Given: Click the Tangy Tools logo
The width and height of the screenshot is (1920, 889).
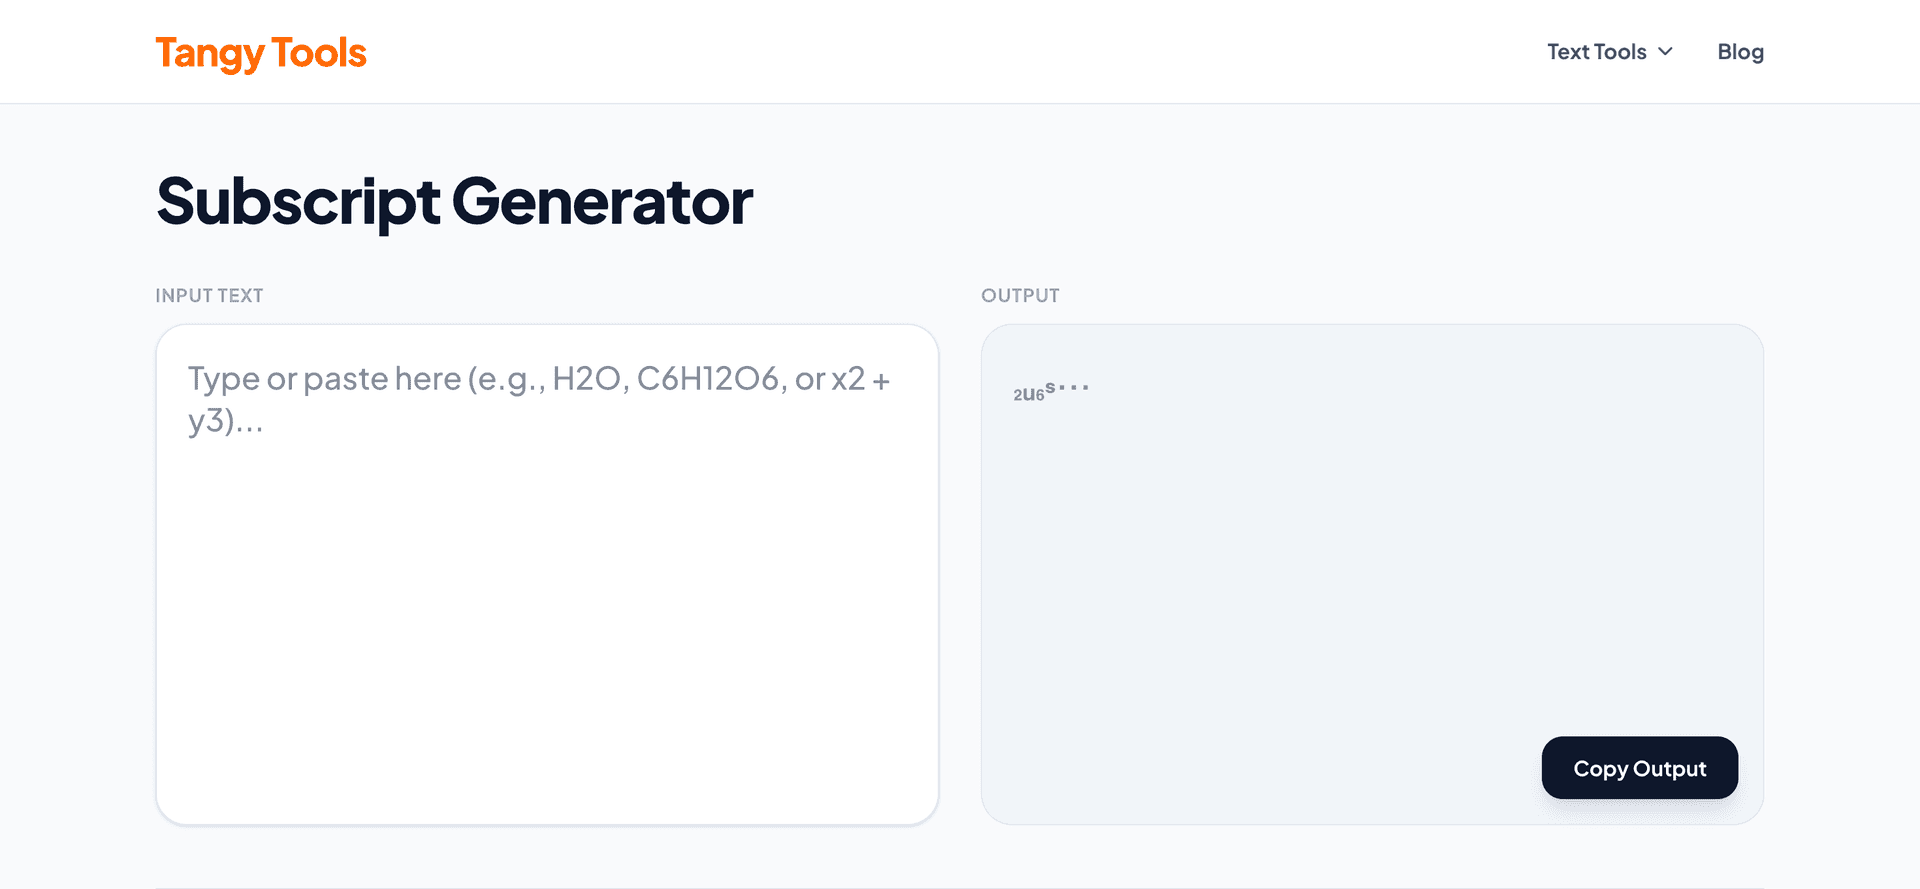Looking at the screenshot, I should tap(261, 52).
